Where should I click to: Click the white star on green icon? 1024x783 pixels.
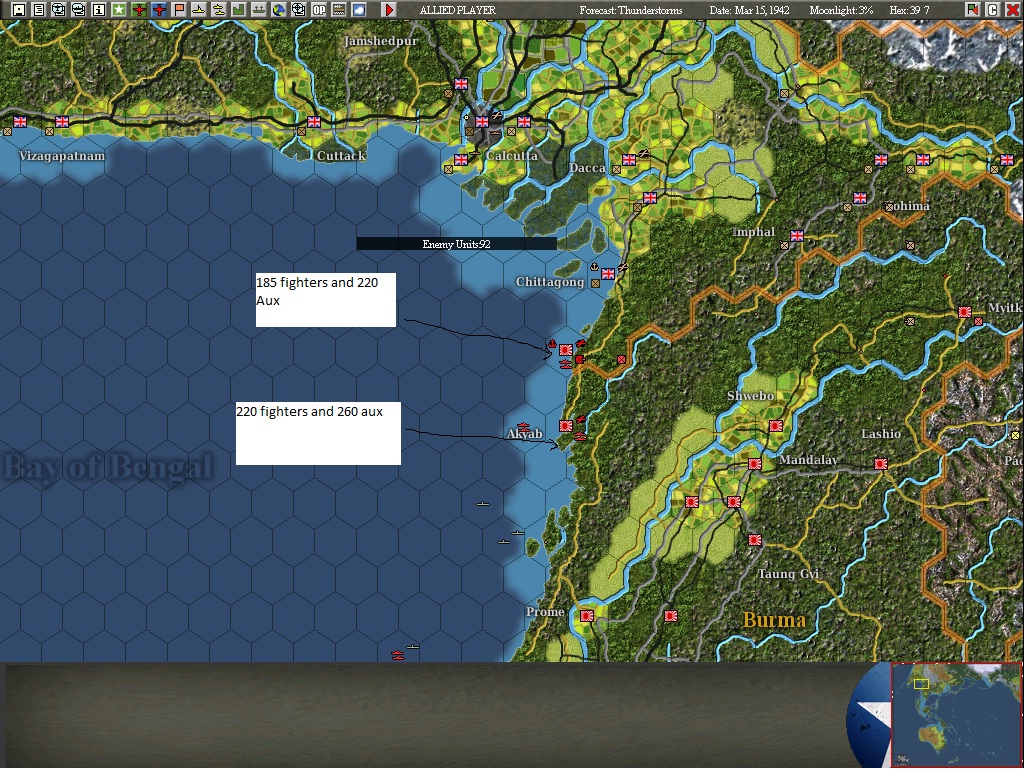click(119, 9)
